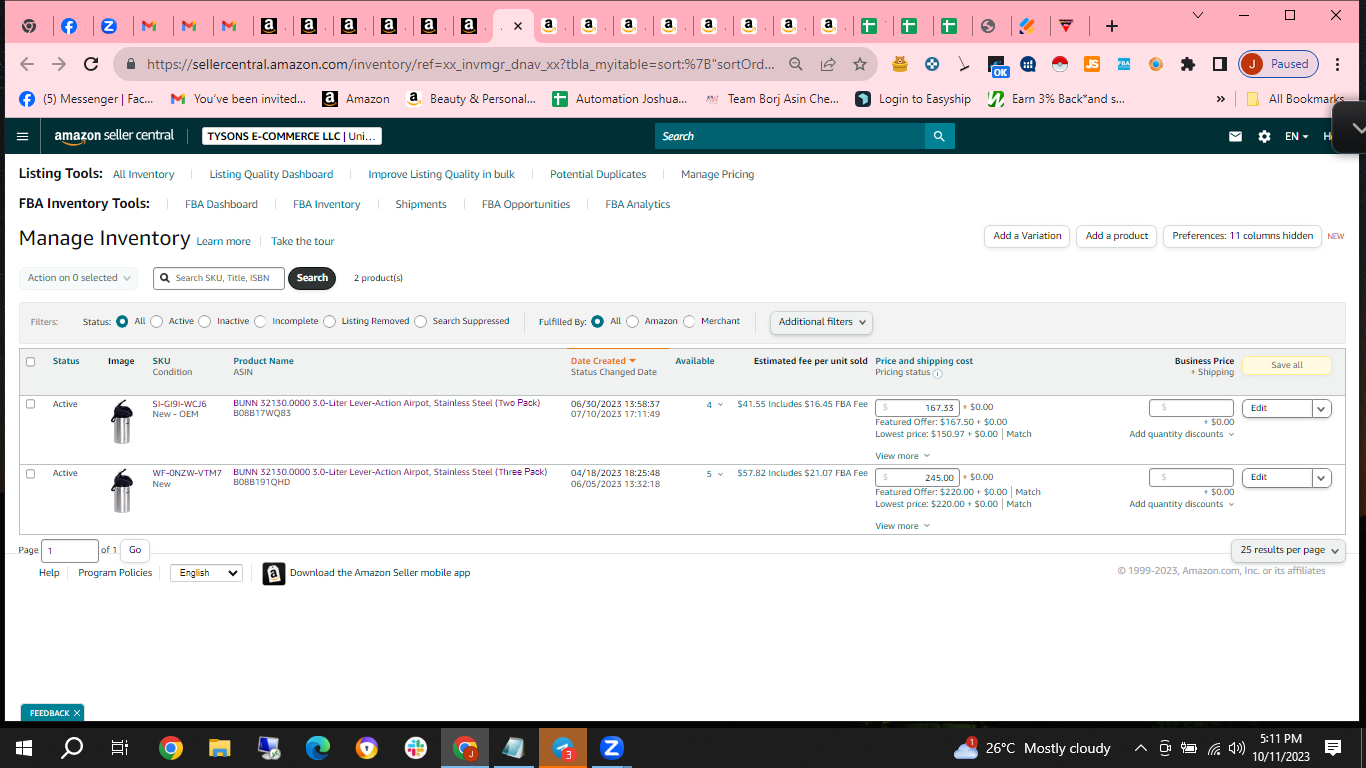The width and height of the screenshot is (1366, 768).
Task: Click the share page icon in address bar
Action: click(x=828, y=64)
